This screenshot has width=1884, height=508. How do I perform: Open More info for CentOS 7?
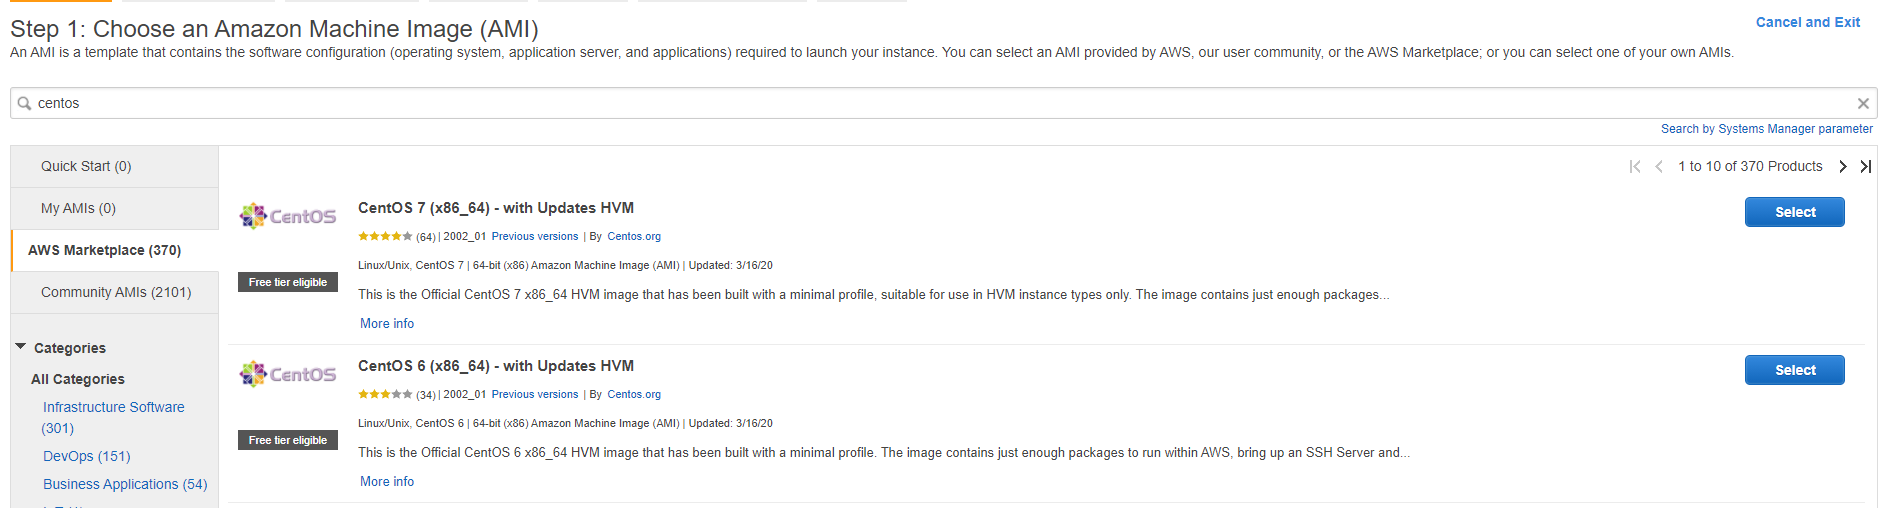pyautogui.click(x=387, y=324)
